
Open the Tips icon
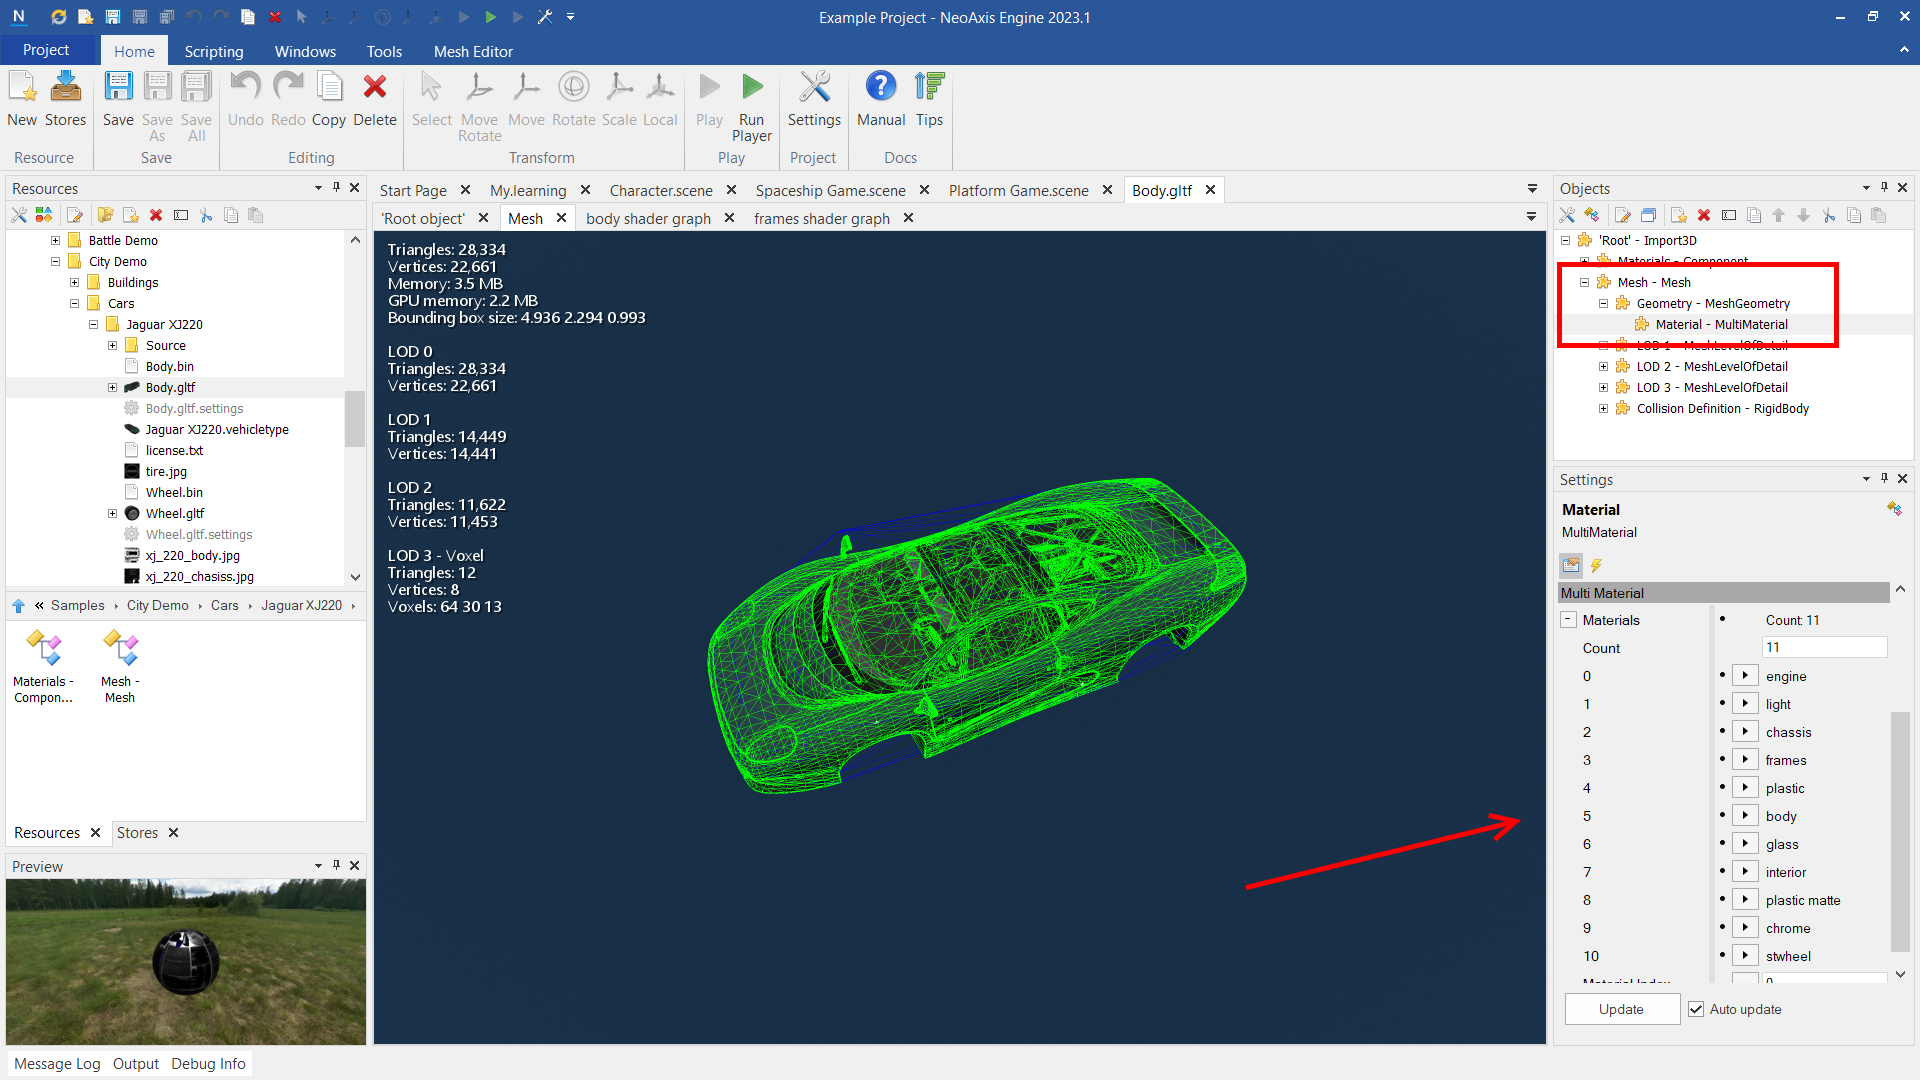(929, 88)
